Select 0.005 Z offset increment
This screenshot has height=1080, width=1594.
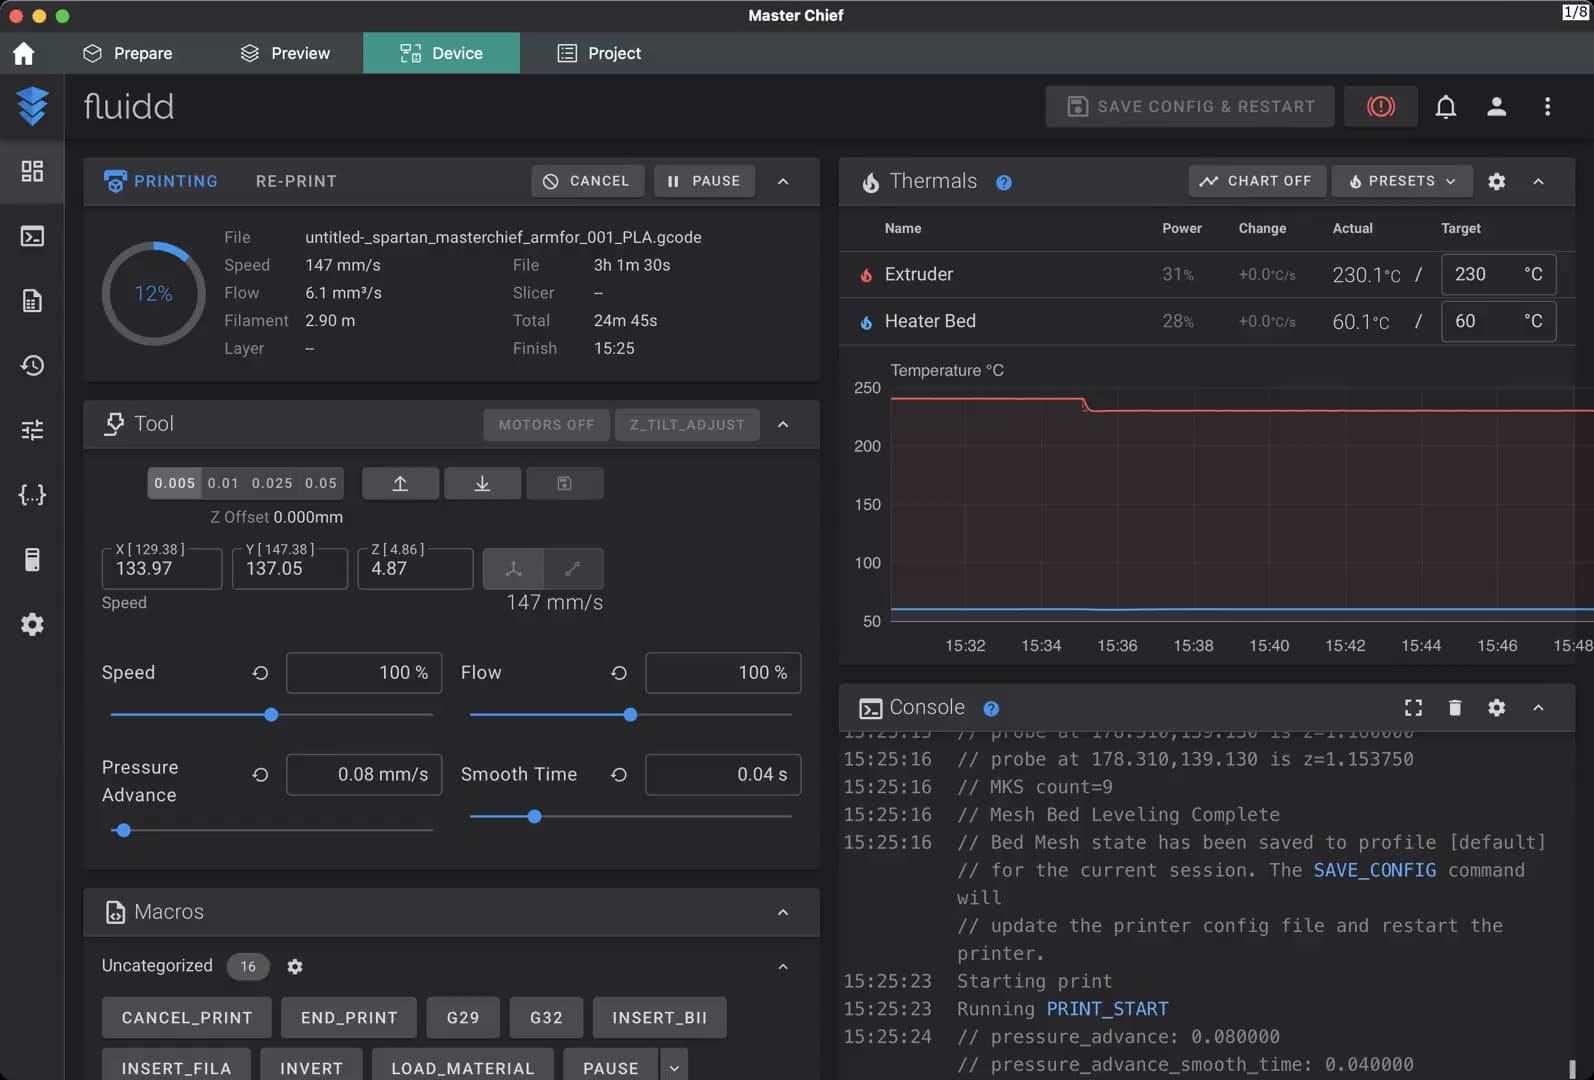[x=174, y=483]
